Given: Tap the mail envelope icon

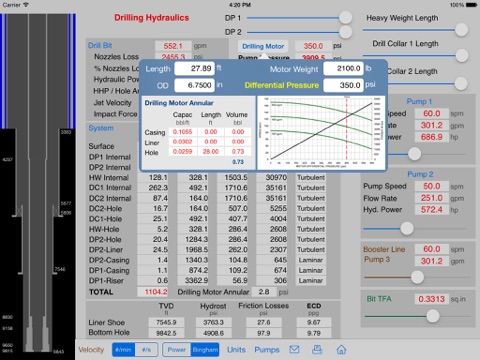Looking at the screenshot, I should click(294, 349).
